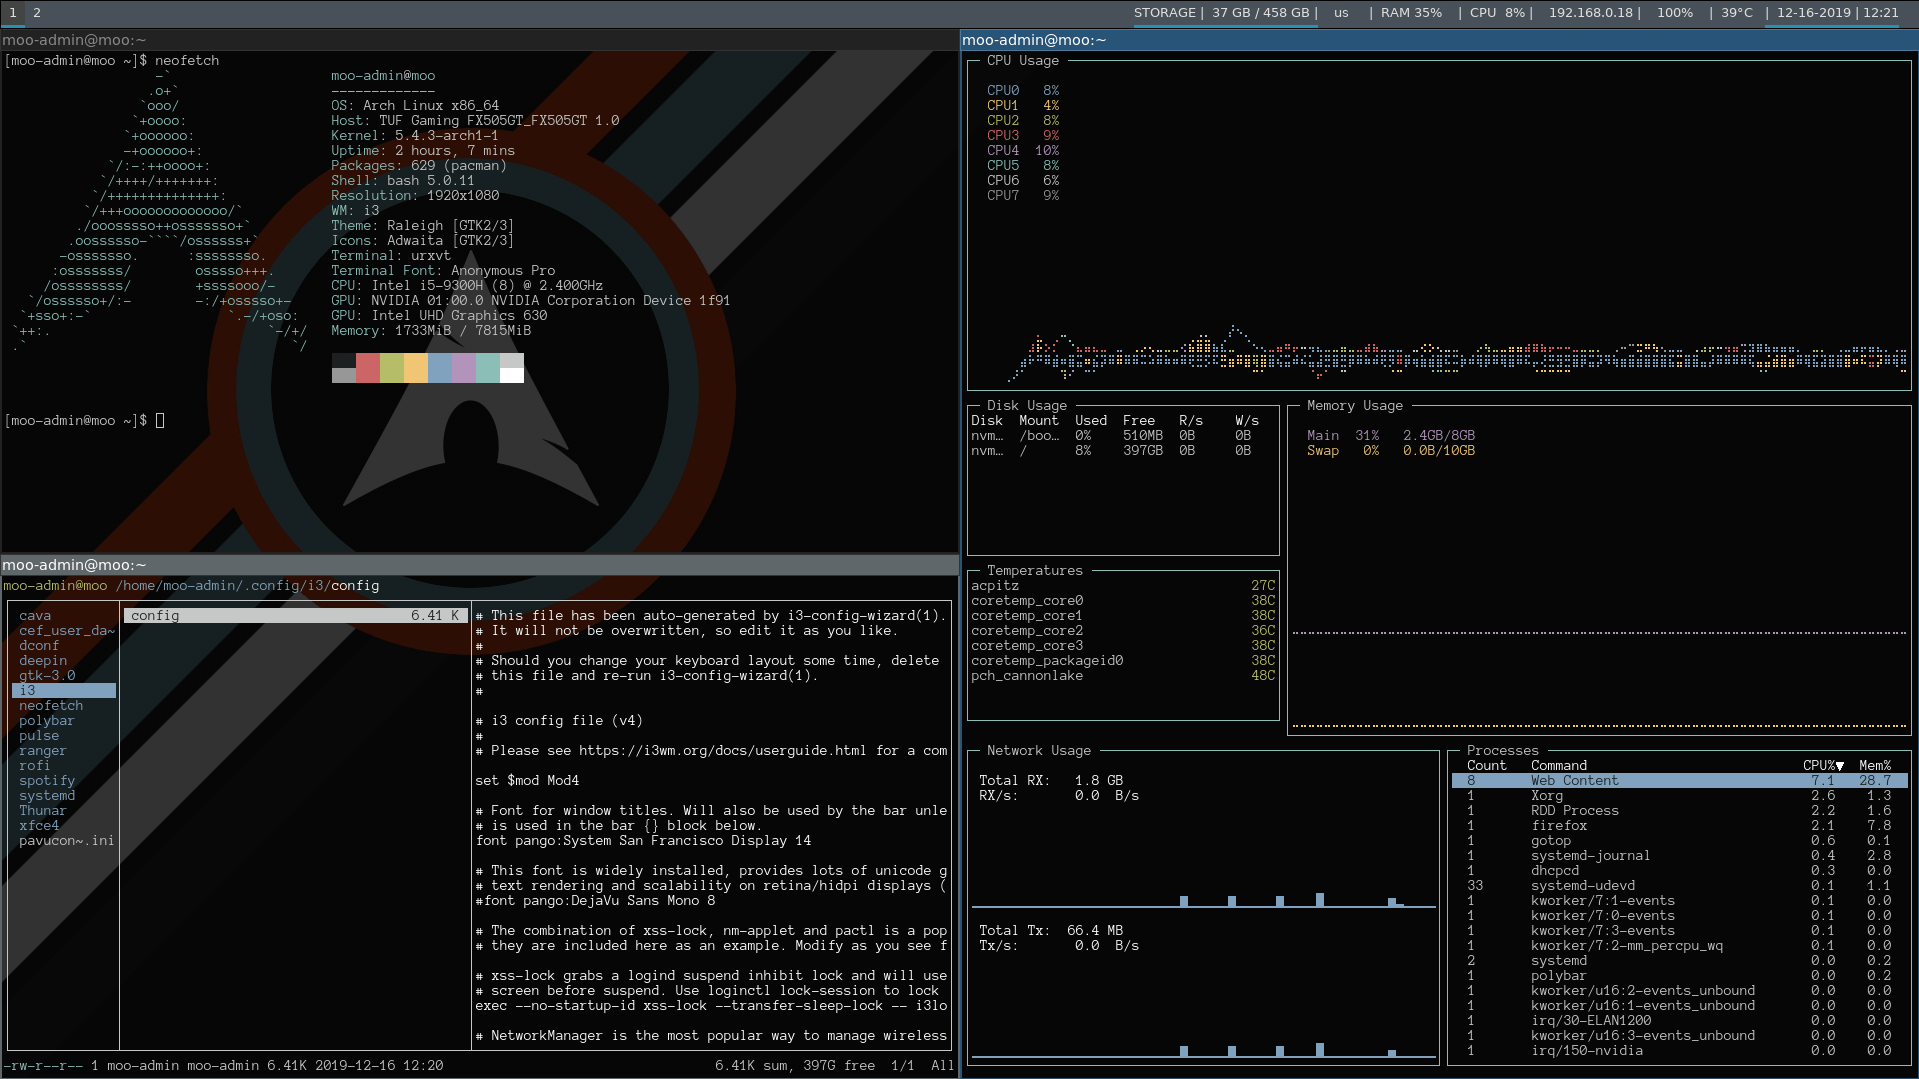Click the CPU7 legend label in CPU Usage

[x=1003, y=196]
